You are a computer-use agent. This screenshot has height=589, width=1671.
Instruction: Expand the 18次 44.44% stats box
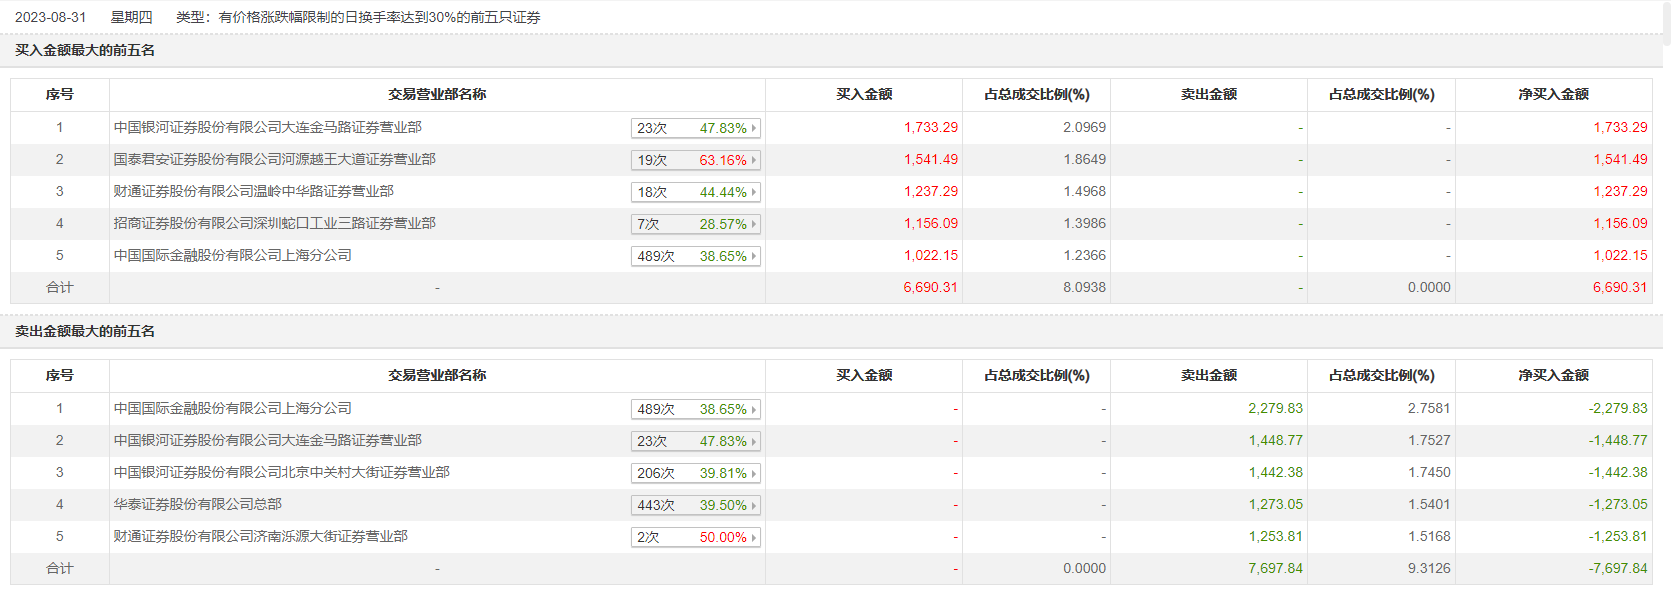click(x=696, y=192)
